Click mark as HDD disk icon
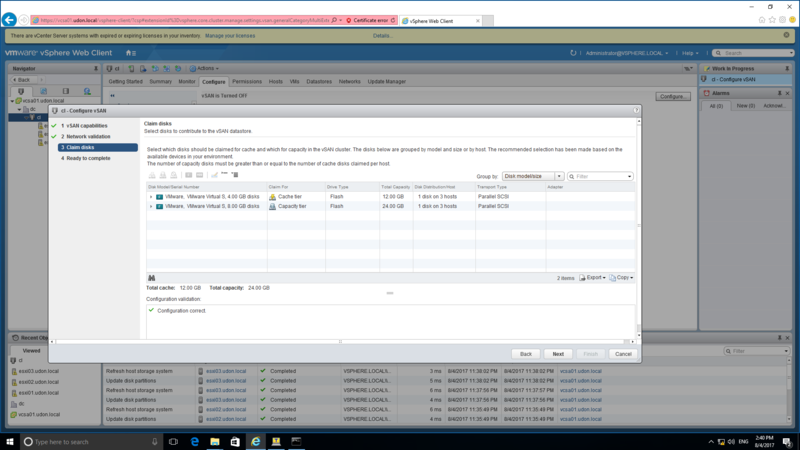 (x=199, y=175)
